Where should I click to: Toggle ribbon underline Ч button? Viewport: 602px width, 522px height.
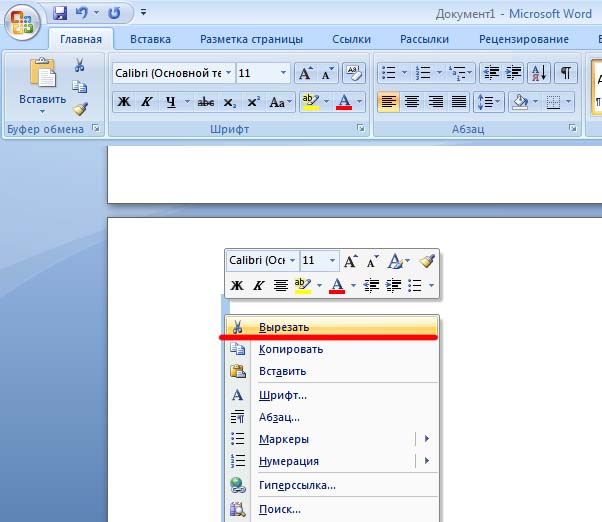(170, 102)
